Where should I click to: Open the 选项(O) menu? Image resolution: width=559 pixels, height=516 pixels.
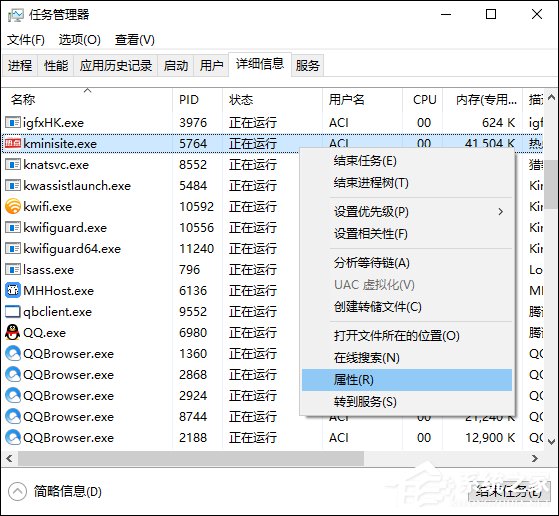point(80,40)
